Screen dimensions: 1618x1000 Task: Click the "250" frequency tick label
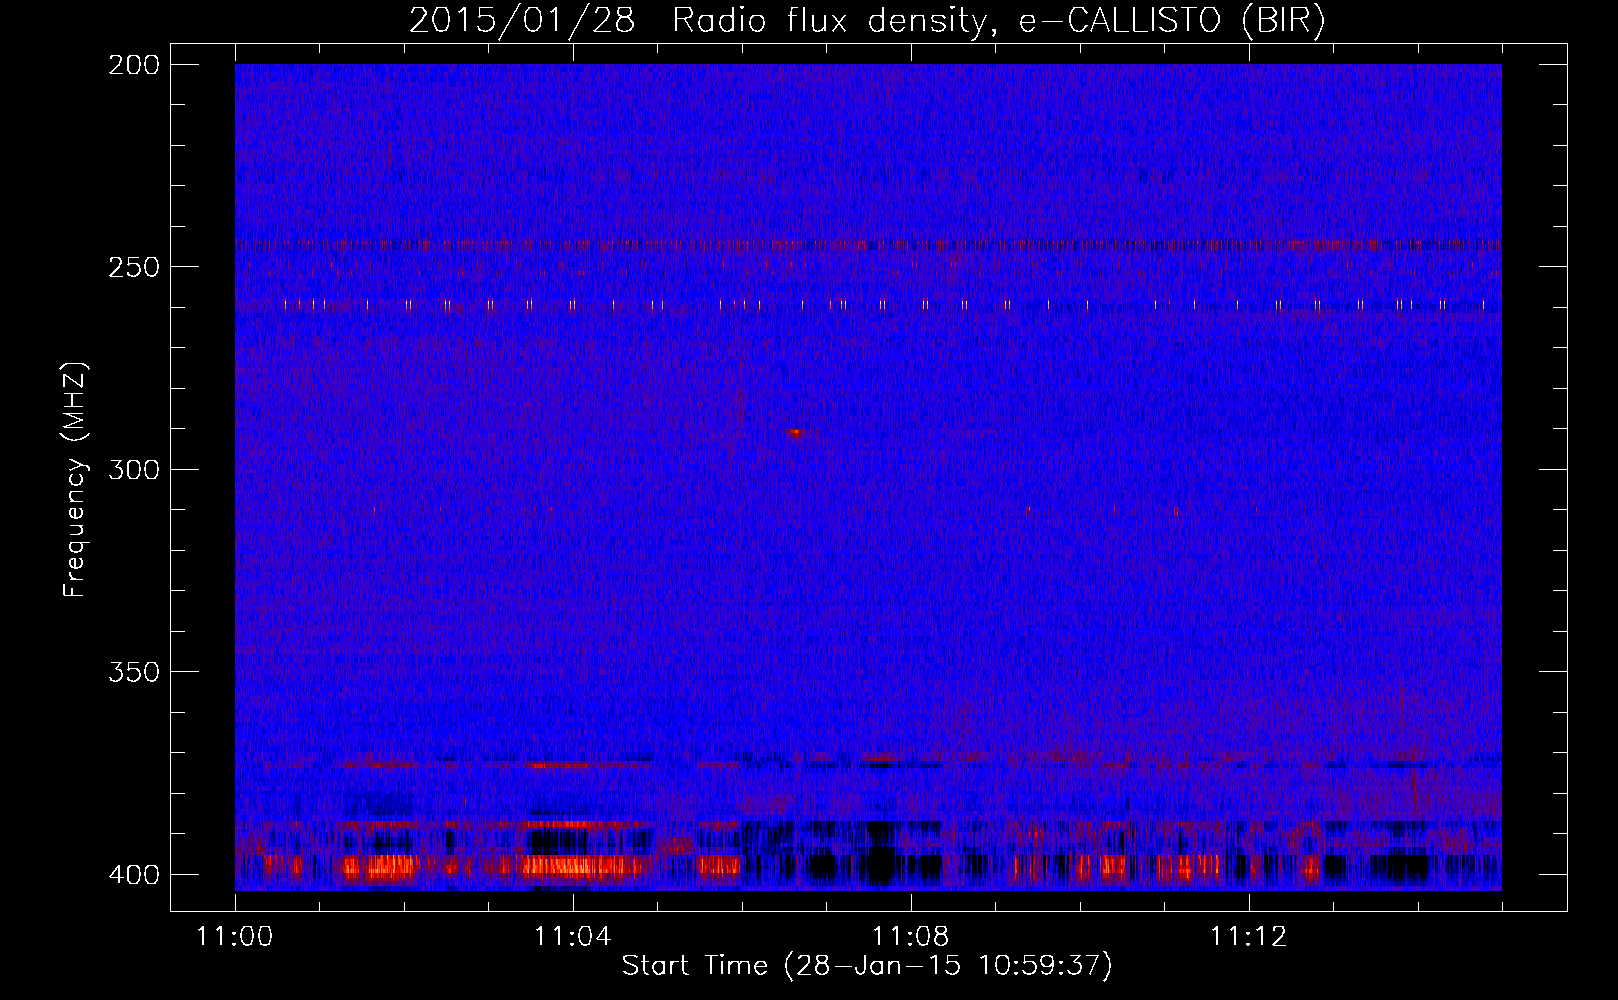[x=134, y=267]
